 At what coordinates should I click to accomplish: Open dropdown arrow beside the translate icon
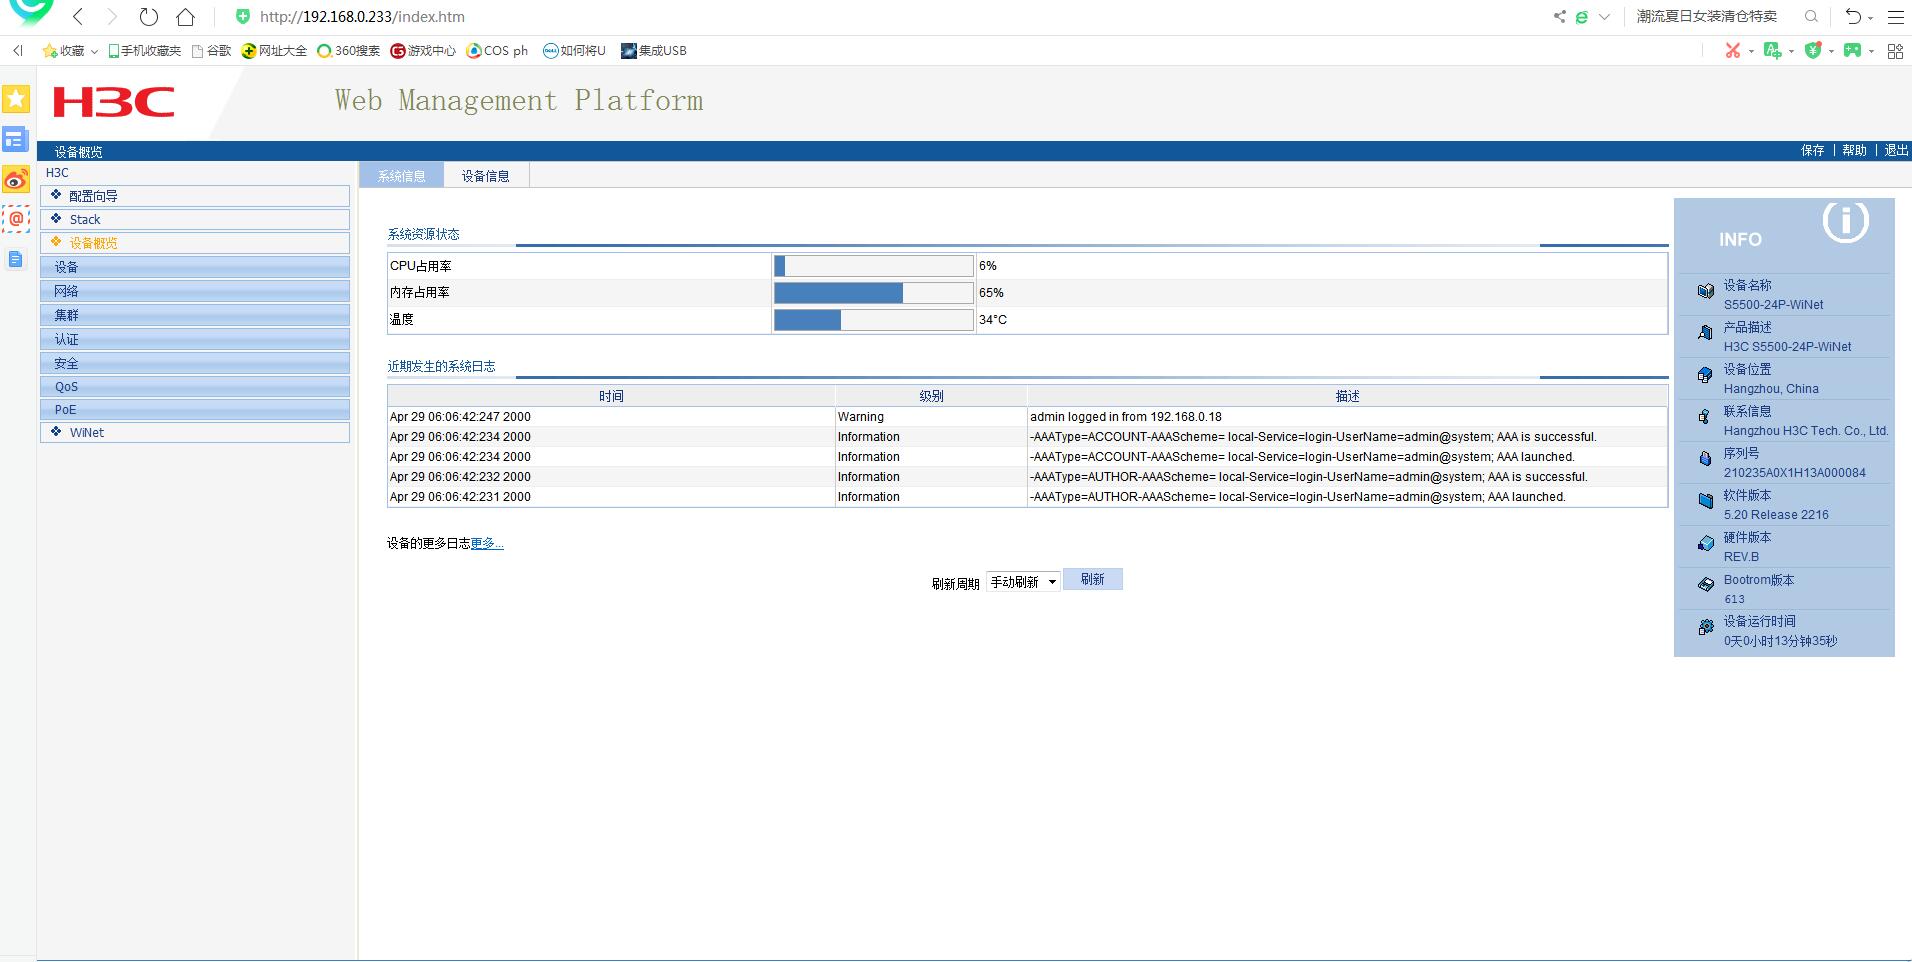(x=1791, y=51)
